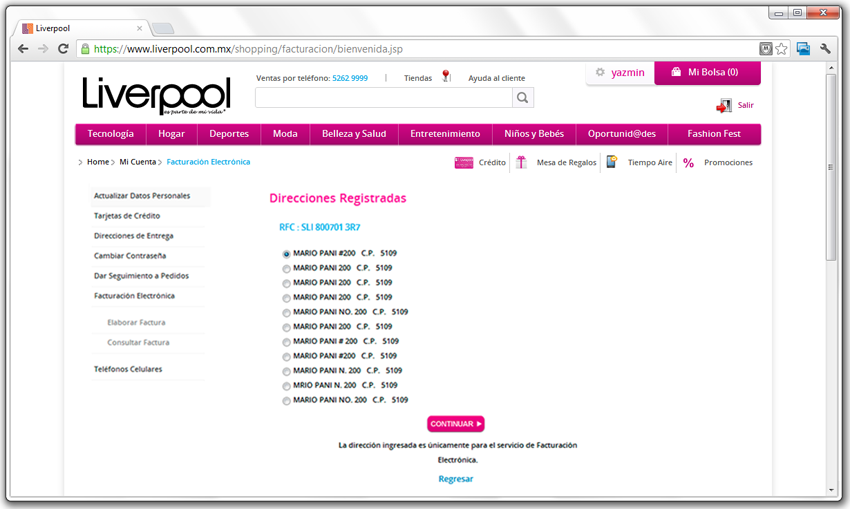The height and width of the screenshot is (509, 850).
Task: Click the shopping bag icon in Mi Bolsa
Action: click(x=676, y=72)
